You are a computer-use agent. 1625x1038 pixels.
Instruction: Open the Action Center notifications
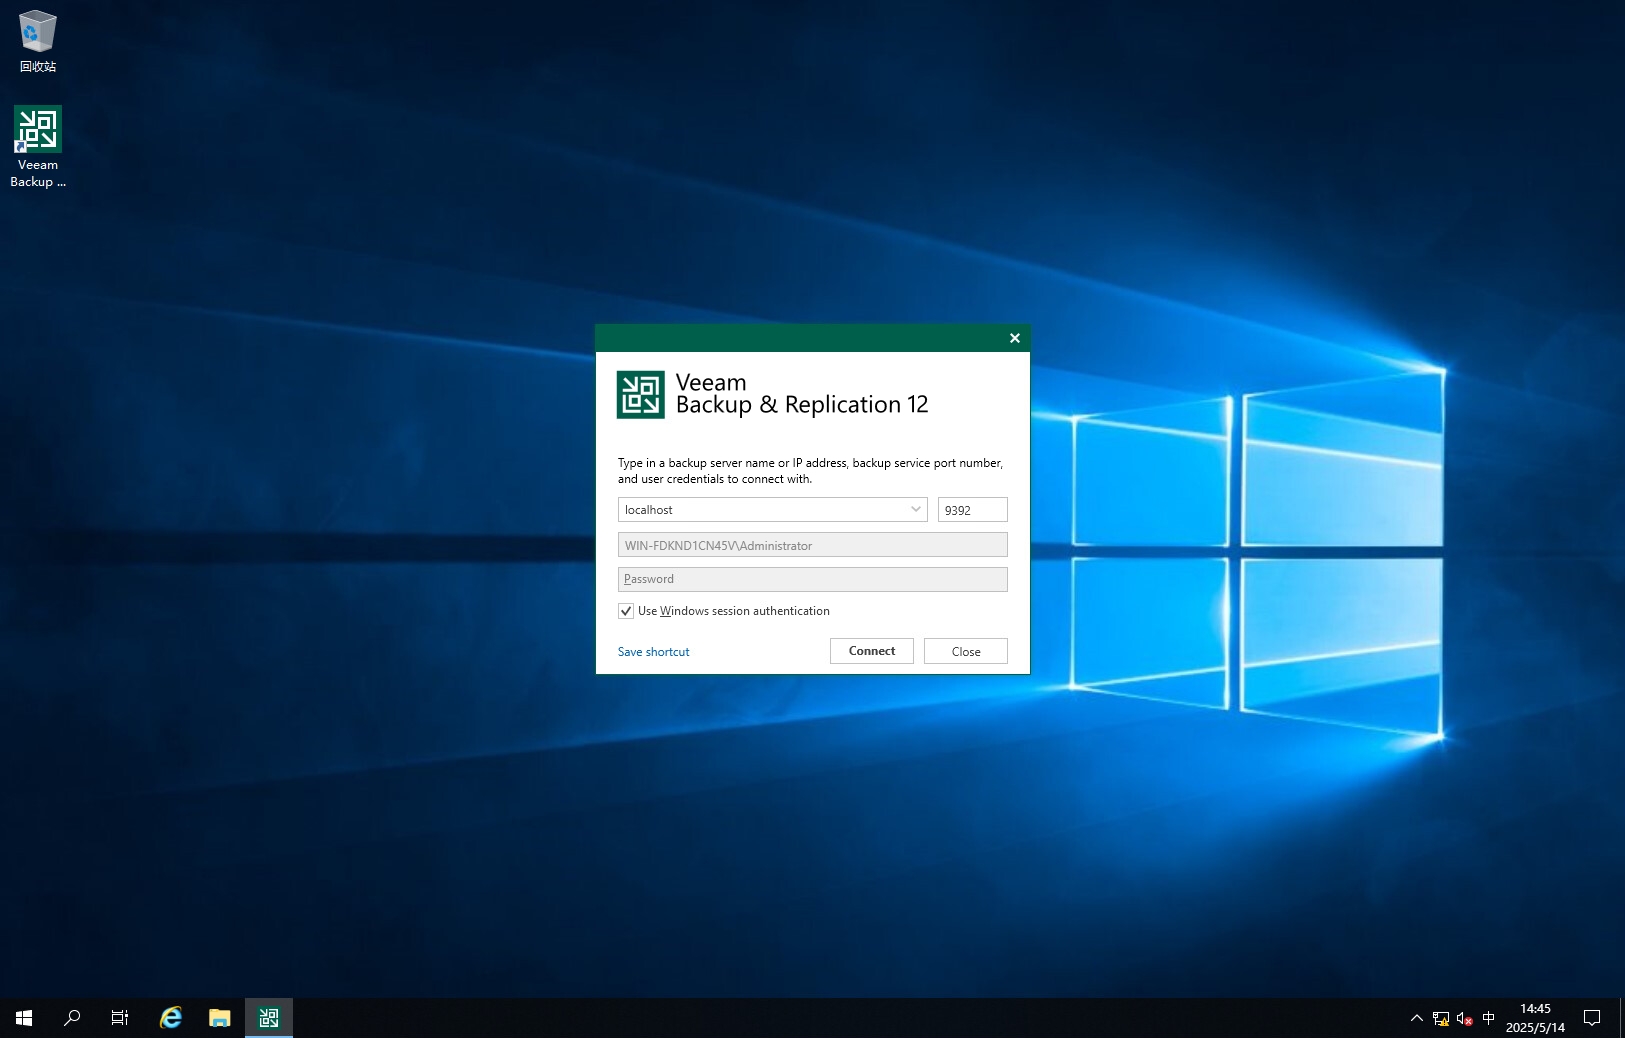(1592, 1018)
